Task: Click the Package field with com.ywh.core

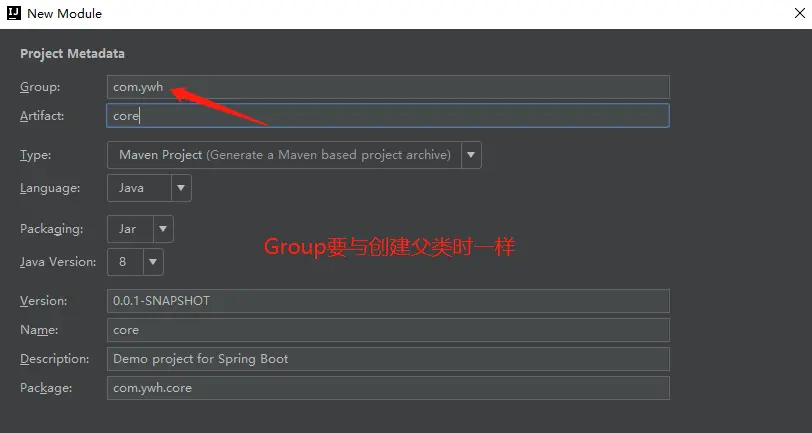Action: click(x=388, y=388)
